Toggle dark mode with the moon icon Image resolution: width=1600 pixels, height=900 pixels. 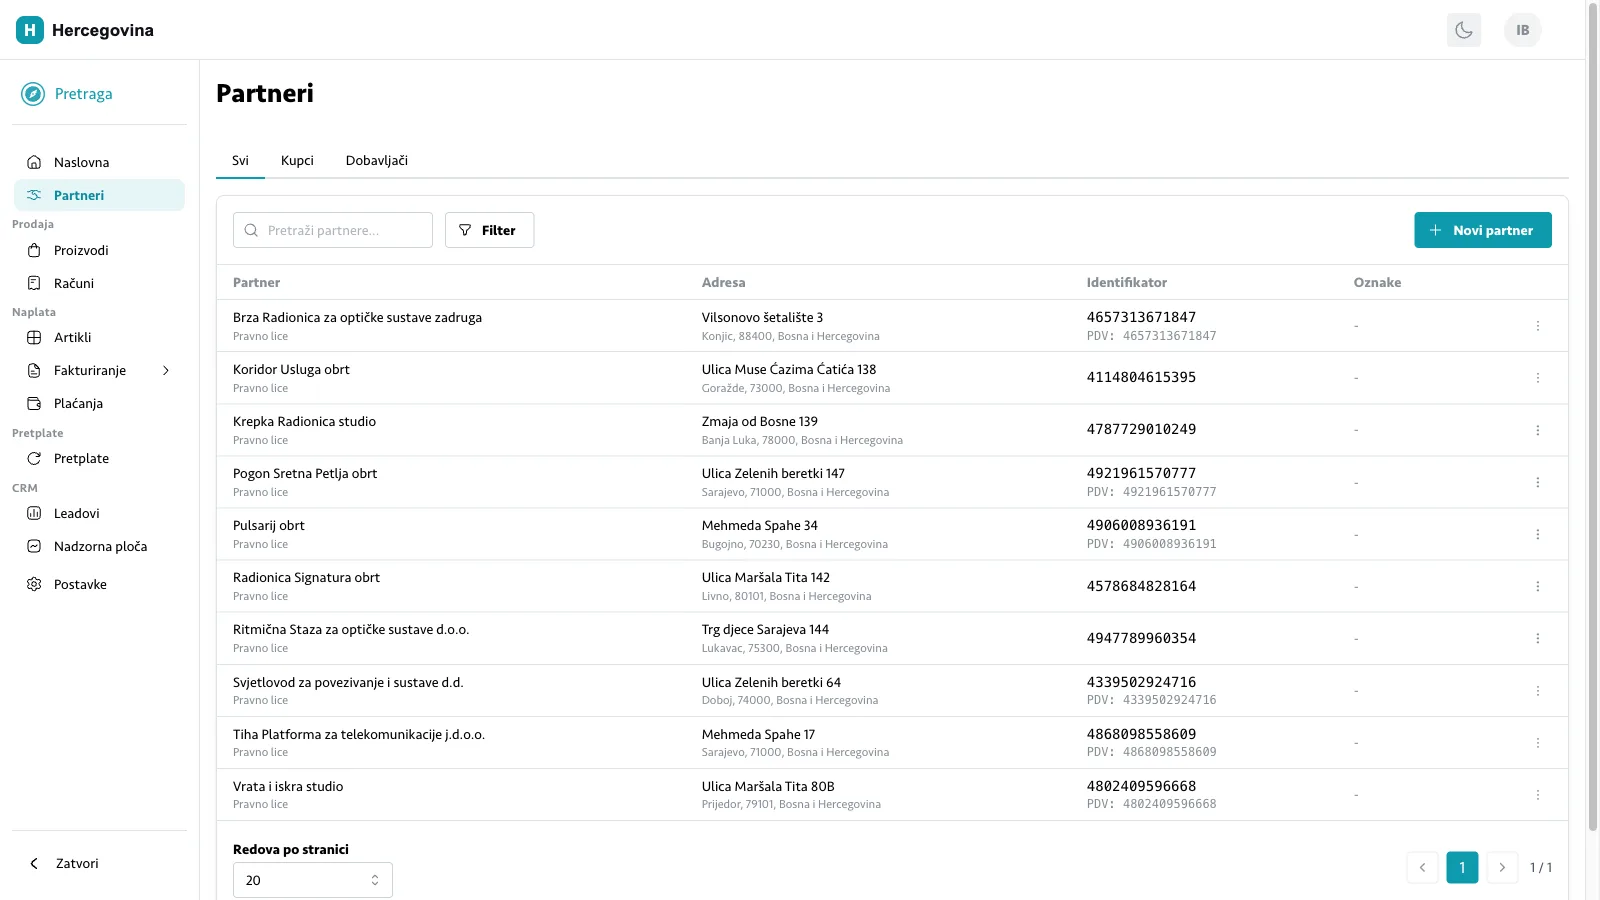1464,30
